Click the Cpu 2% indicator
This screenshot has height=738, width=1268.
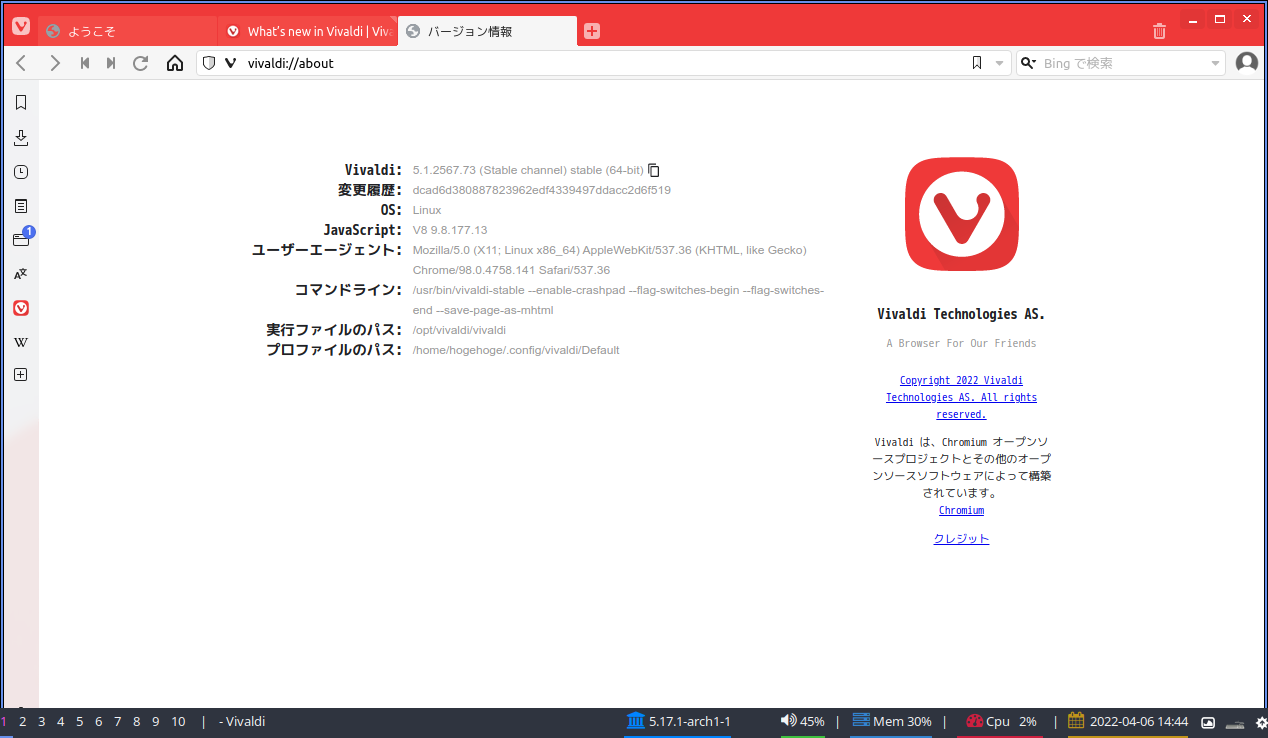[x=1001, y=721]
